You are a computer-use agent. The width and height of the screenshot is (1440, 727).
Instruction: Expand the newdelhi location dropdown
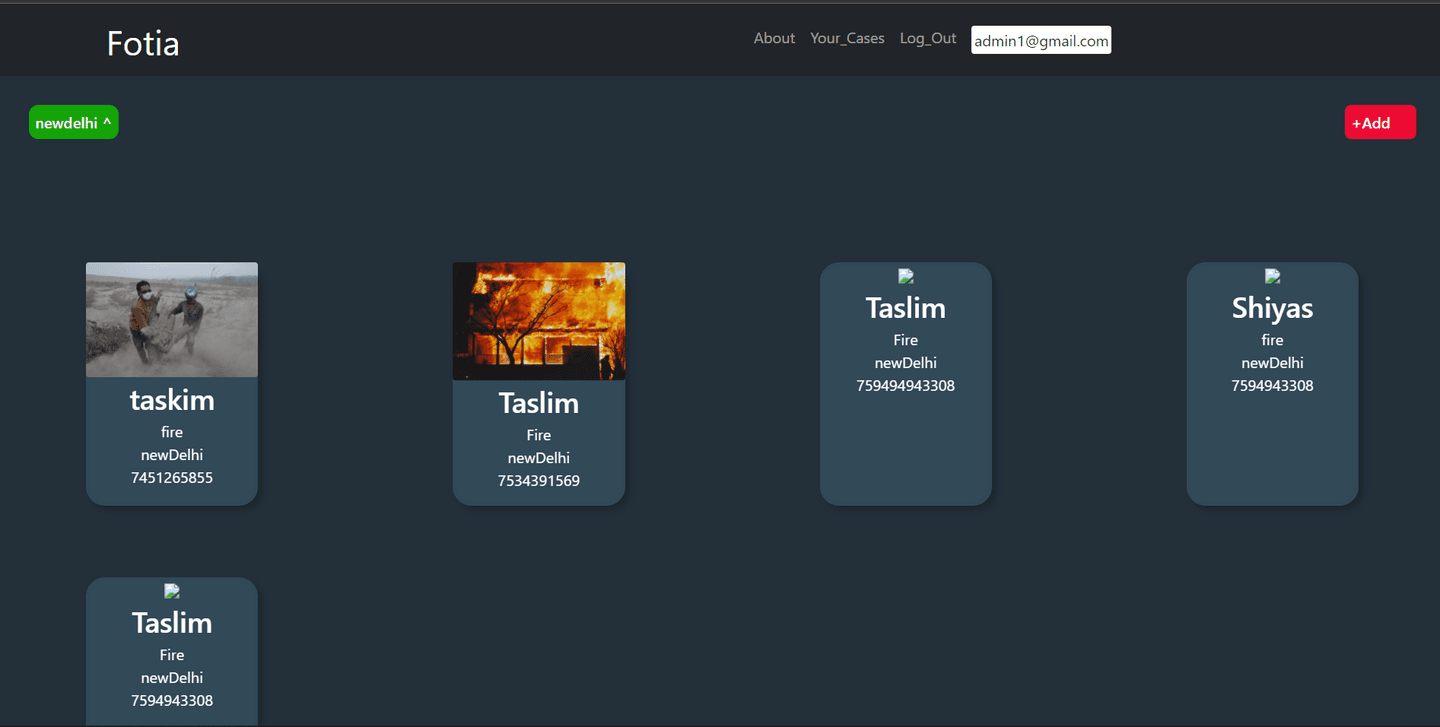pos(74,122)
